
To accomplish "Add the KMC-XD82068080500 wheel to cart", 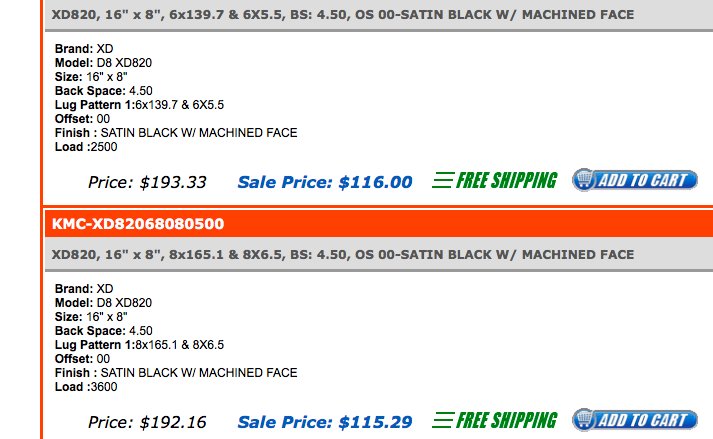I will 635,420.
